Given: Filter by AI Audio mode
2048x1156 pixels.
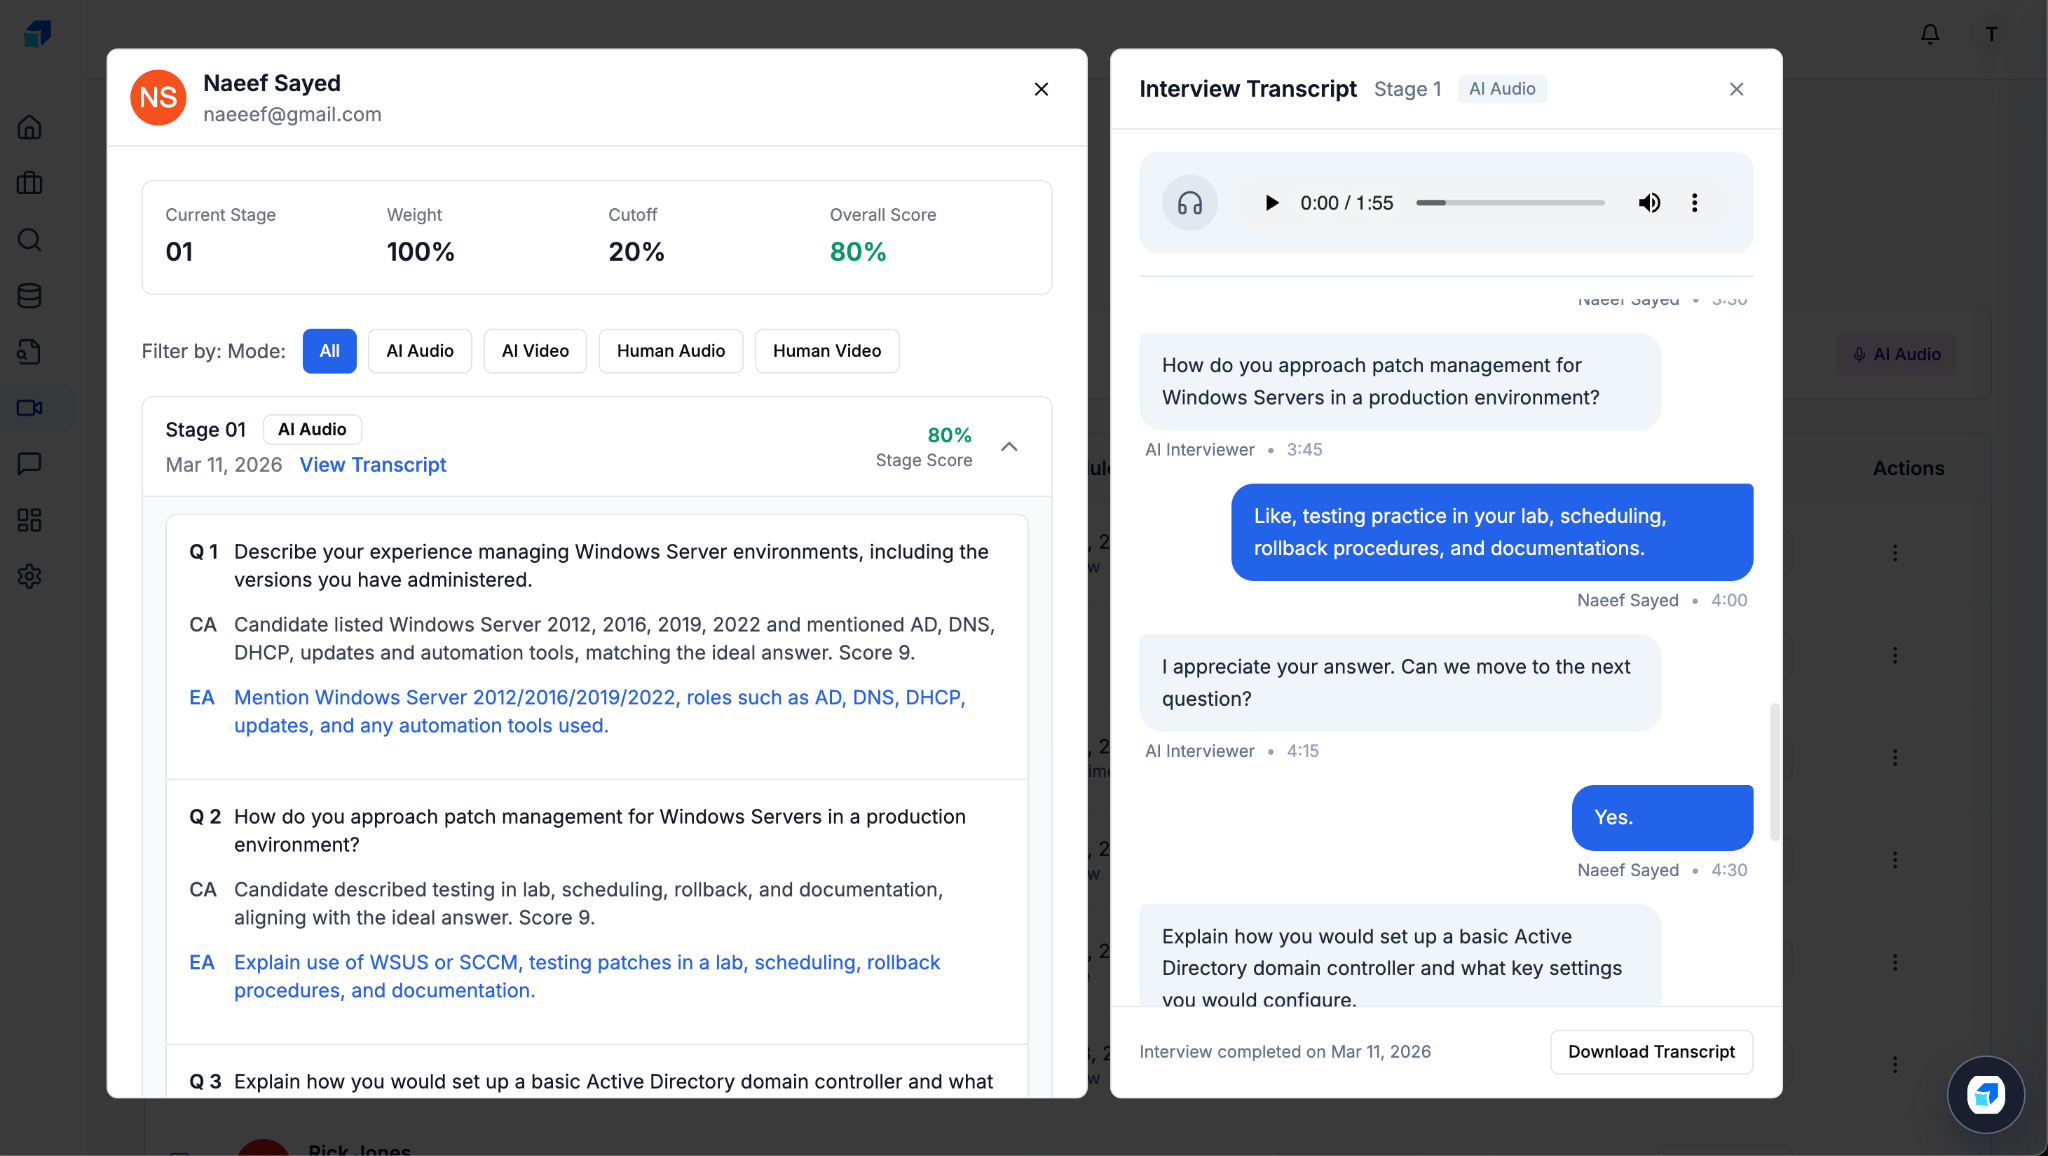Looking at the screenshot, I should (x=420, y=351).
